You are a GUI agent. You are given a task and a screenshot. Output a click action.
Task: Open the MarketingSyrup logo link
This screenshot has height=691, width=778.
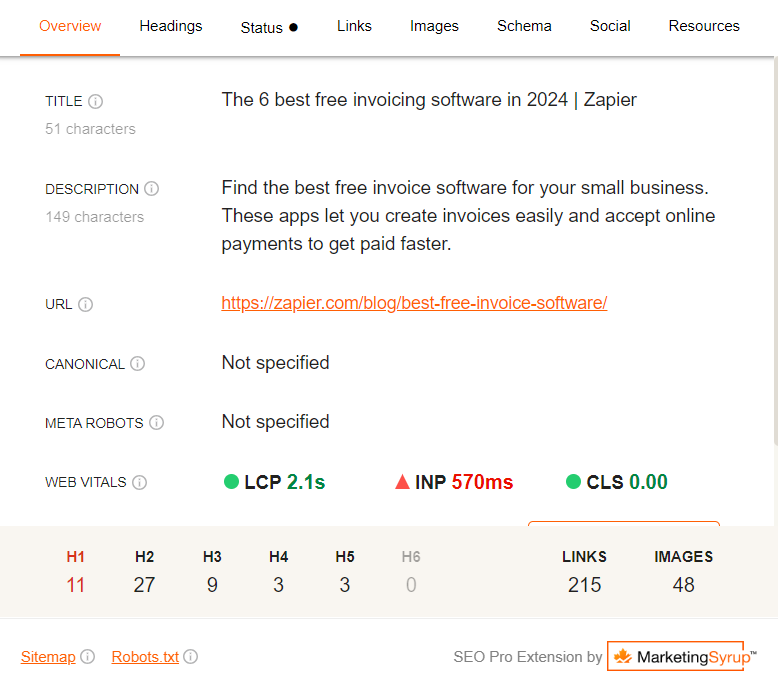click(676, 657)
